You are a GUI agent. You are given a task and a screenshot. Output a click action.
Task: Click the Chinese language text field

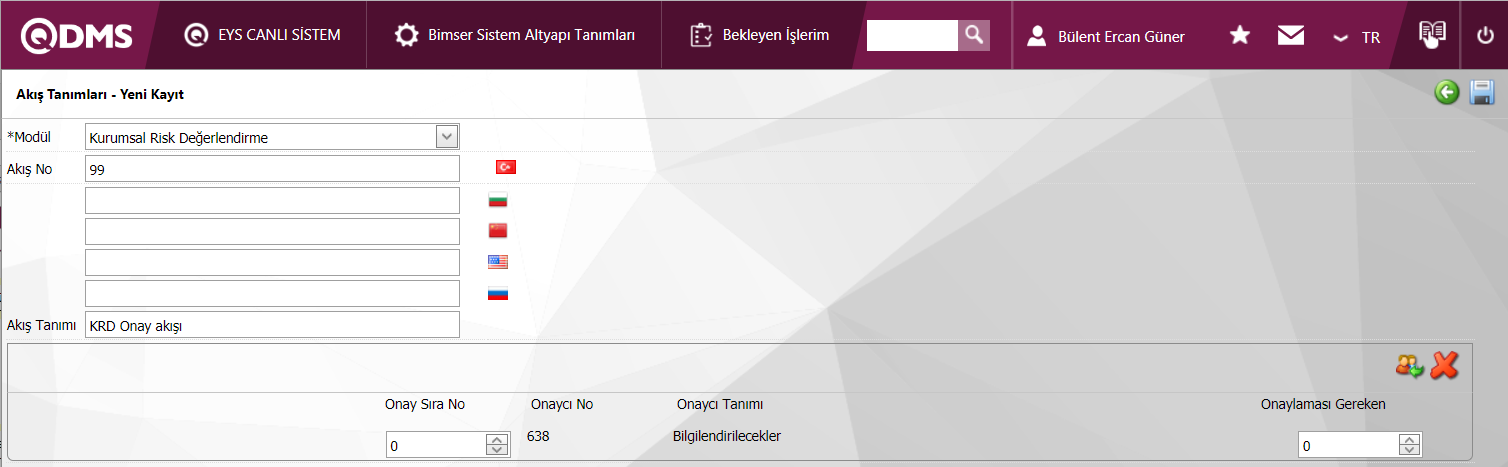(272, 231)
